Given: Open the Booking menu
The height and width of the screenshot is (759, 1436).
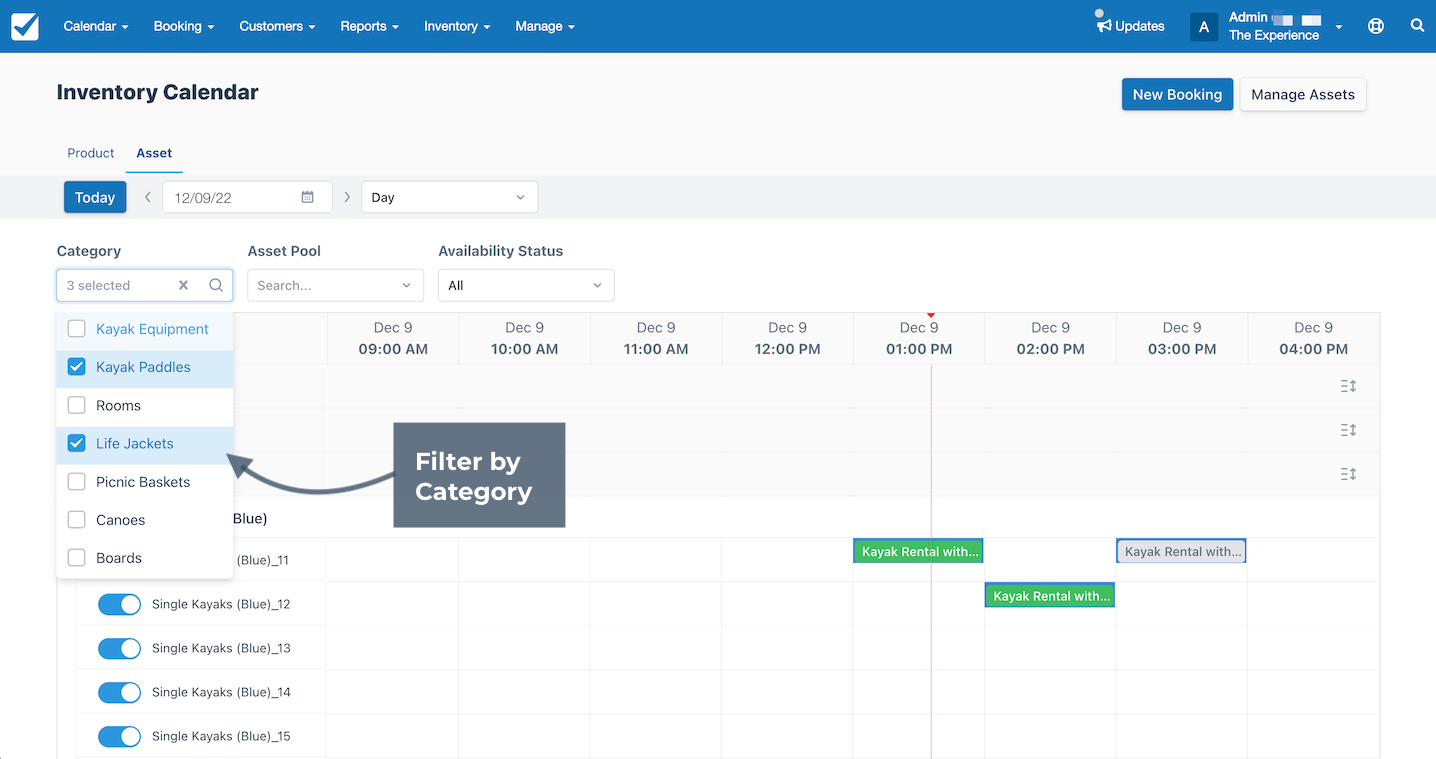Looking at the screenshot, I should pyautogui.click(x=184, y=26).
